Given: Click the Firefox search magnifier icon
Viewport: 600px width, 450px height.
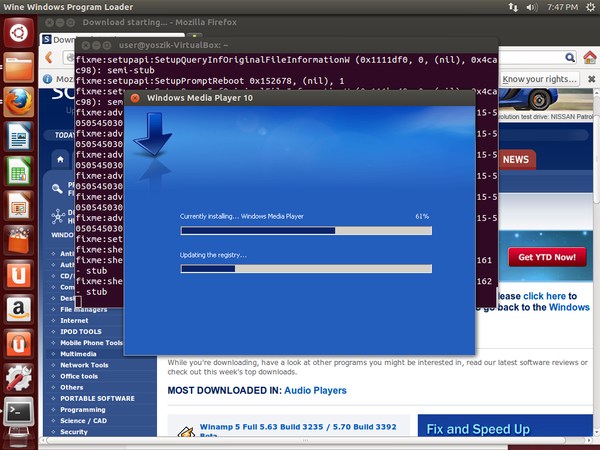Looking at the screenshot, I should point(570,58).
